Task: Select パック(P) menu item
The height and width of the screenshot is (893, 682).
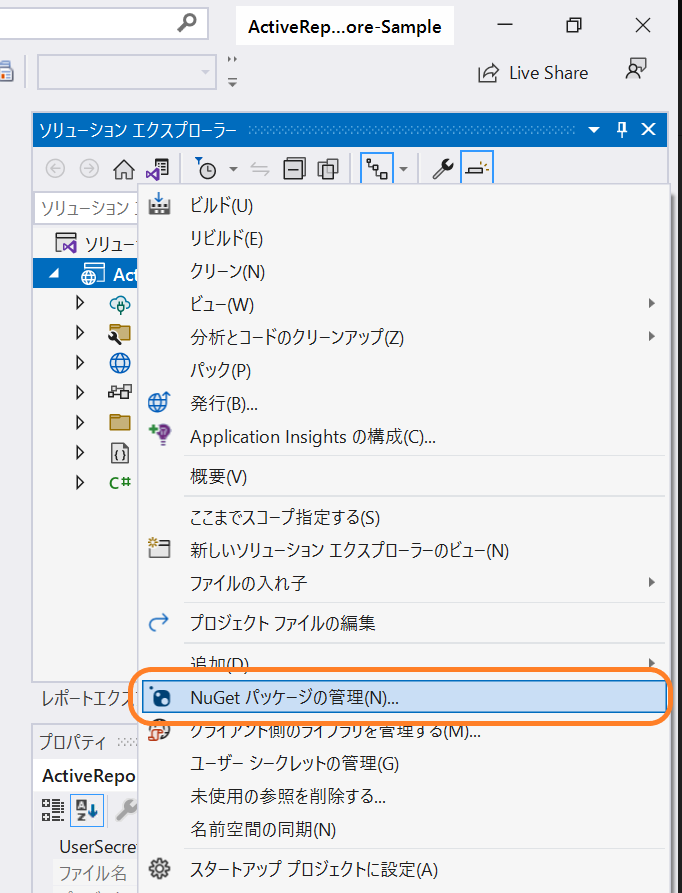Action: 403,371
